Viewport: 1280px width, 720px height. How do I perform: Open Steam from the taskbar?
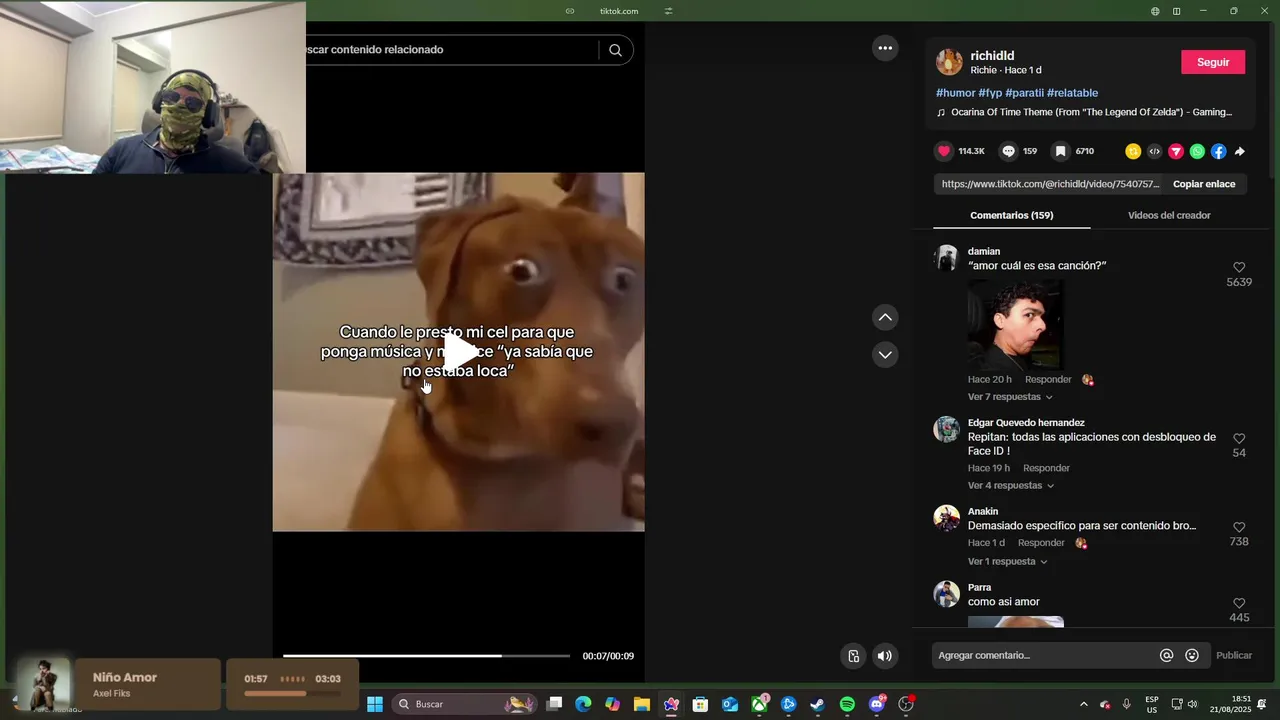point(817,704)
